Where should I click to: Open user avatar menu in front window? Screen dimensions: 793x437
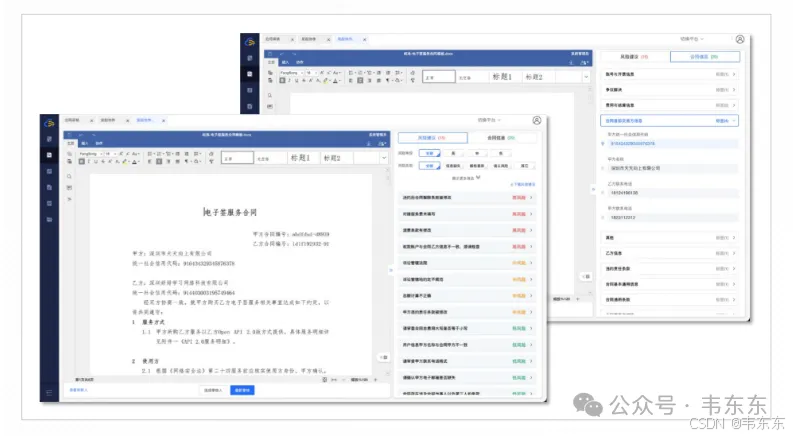(537, 120)
